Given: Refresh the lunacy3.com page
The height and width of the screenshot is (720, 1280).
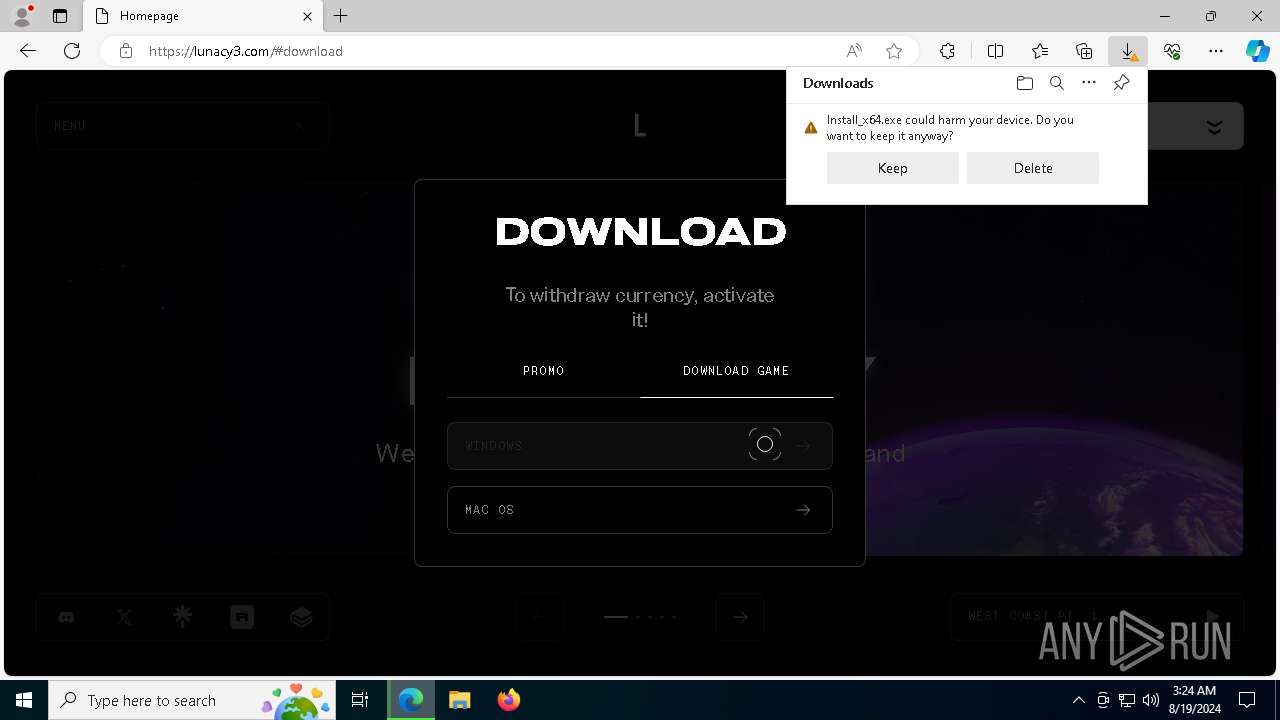Looking at the screenshot, I should [72, 51].
